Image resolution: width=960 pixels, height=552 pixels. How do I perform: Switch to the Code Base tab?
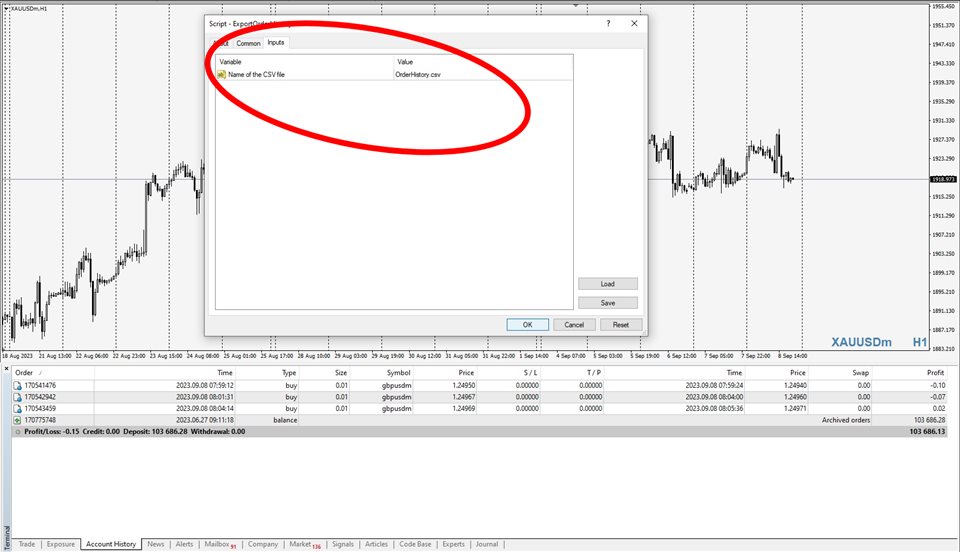(x=415, y=544)
